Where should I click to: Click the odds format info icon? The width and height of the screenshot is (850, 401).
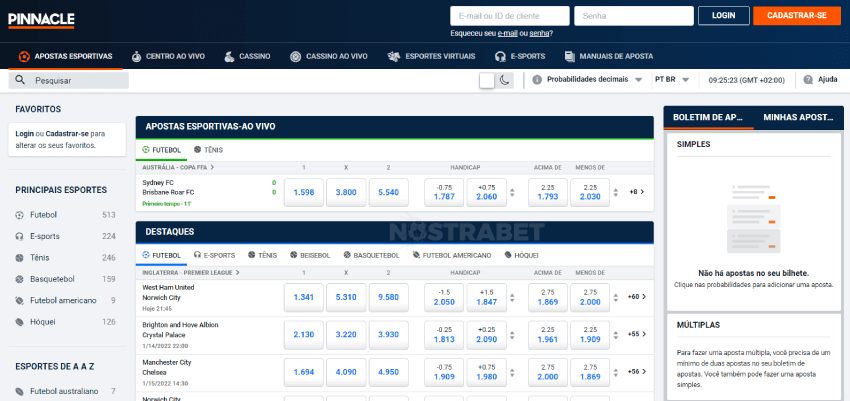point(537,80)
